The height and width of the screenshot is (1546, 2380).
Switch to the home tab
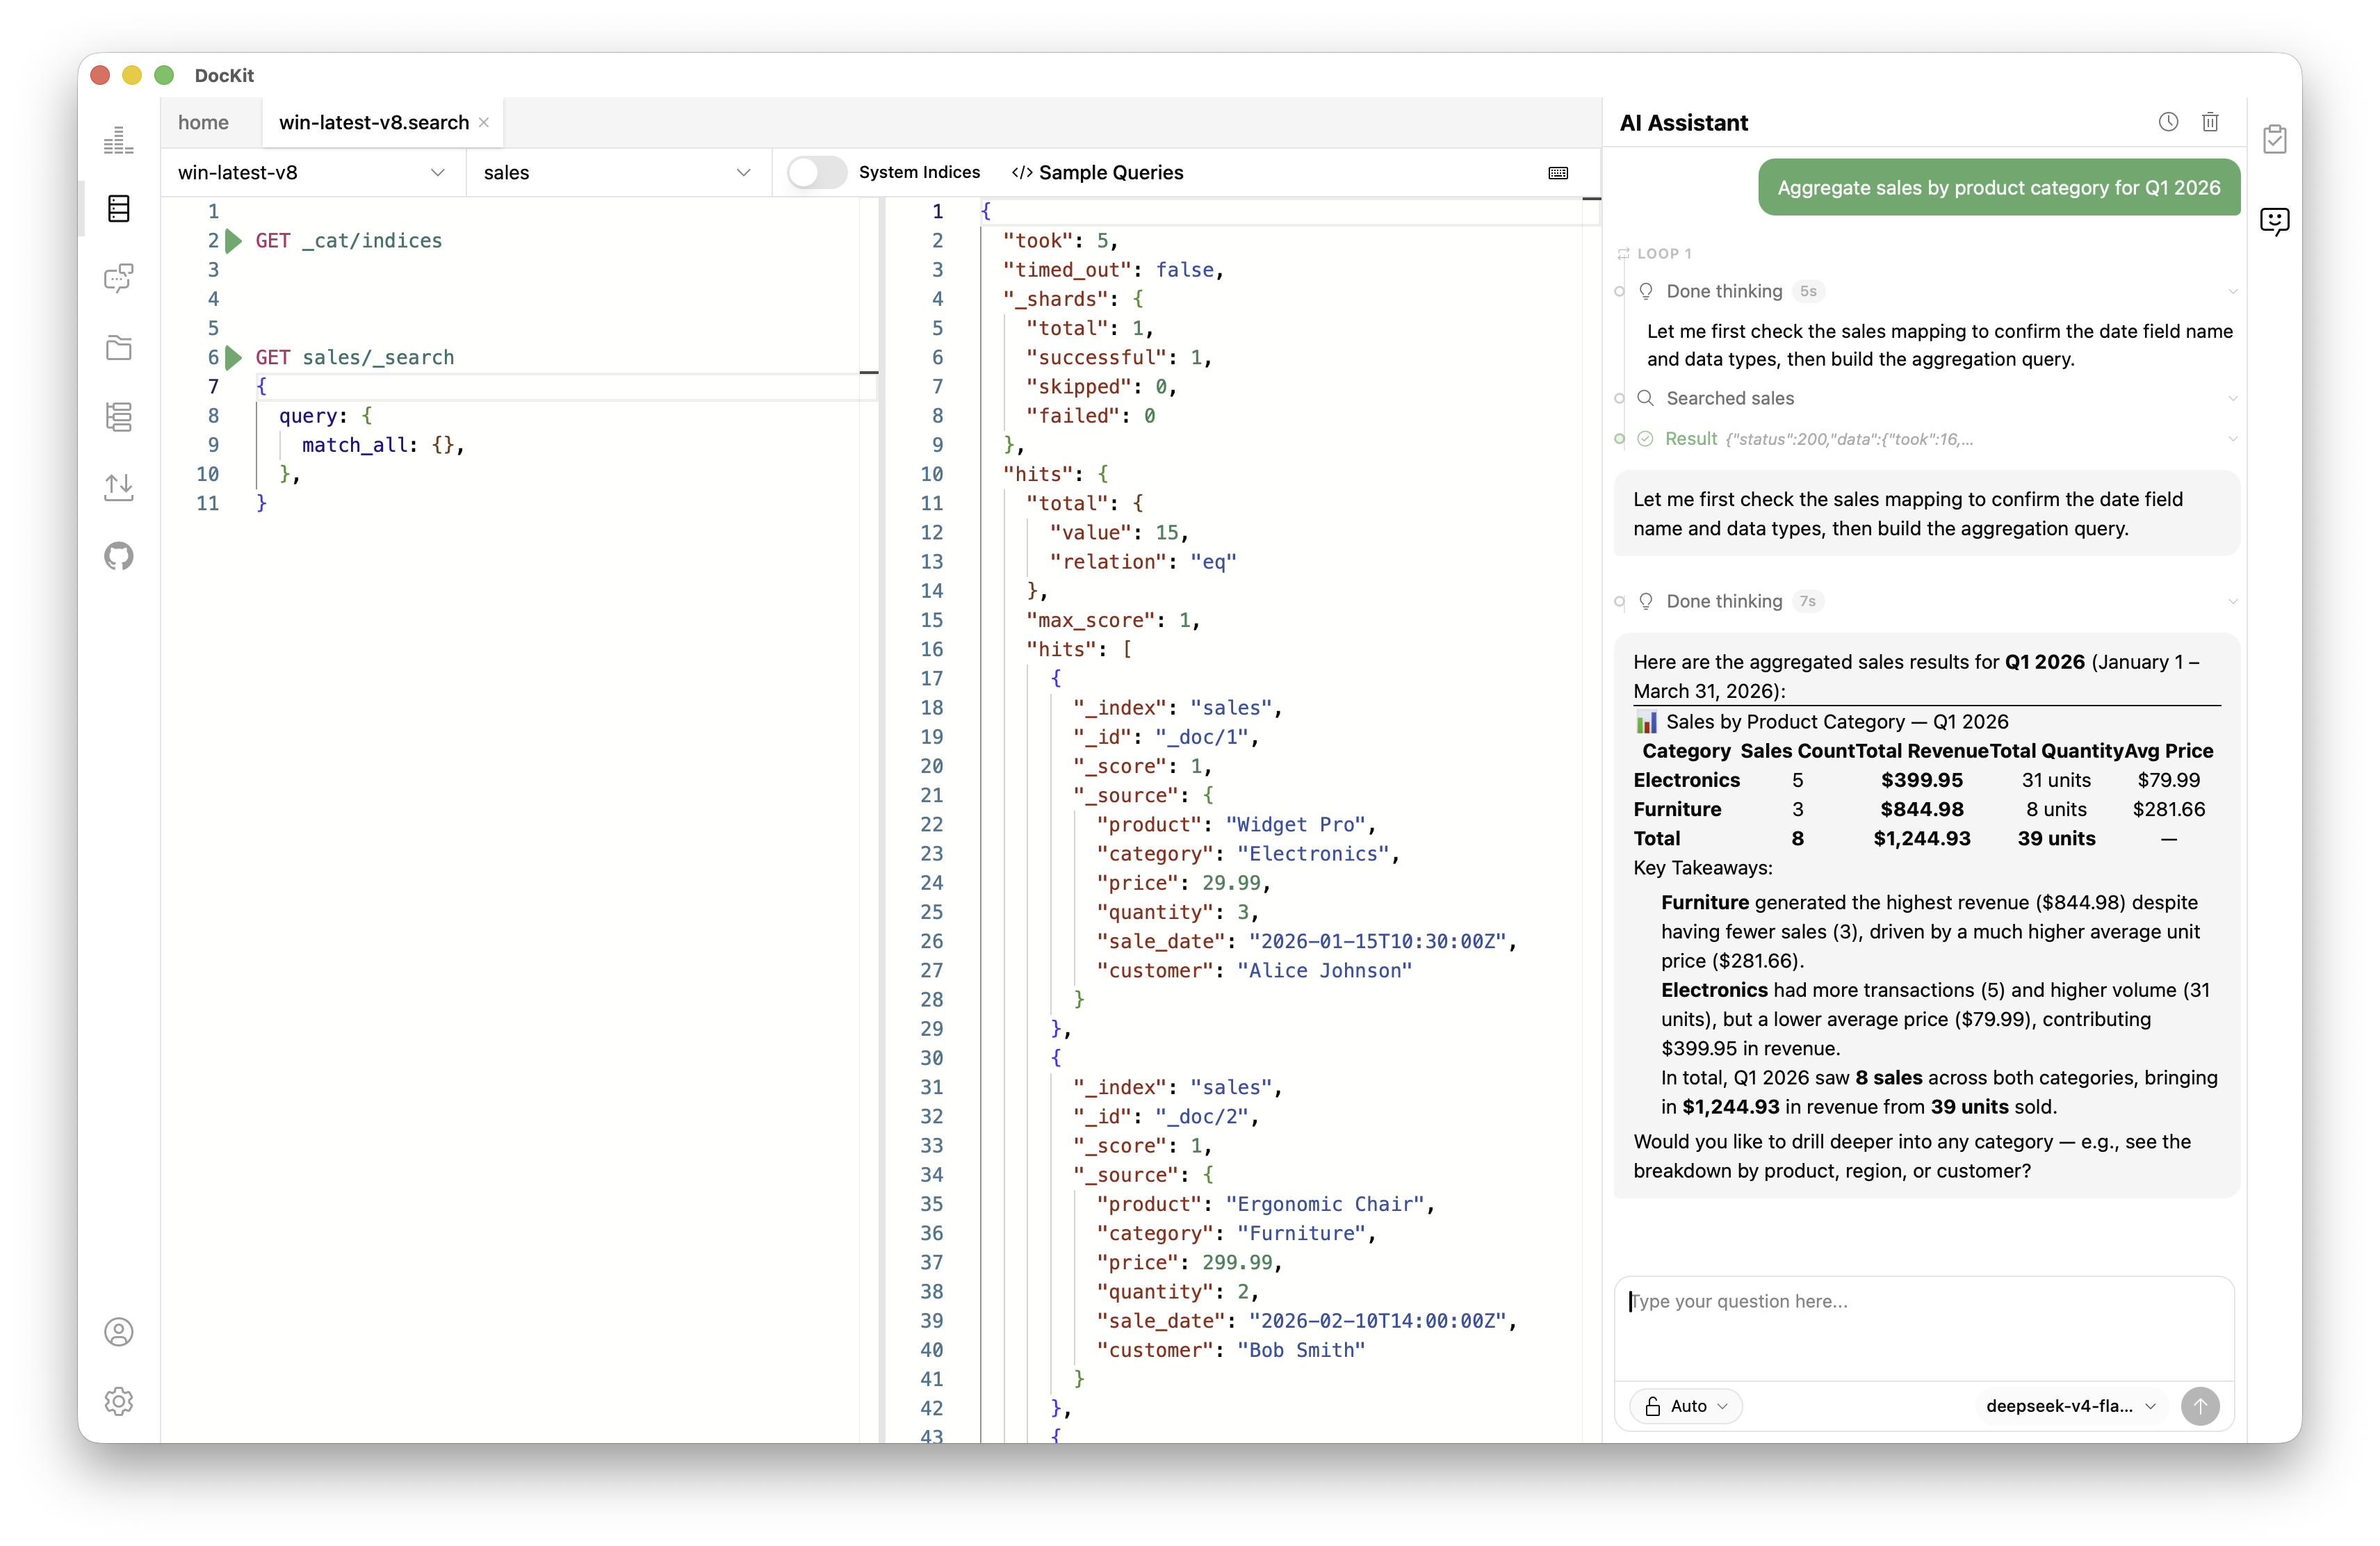coord(203,123)
